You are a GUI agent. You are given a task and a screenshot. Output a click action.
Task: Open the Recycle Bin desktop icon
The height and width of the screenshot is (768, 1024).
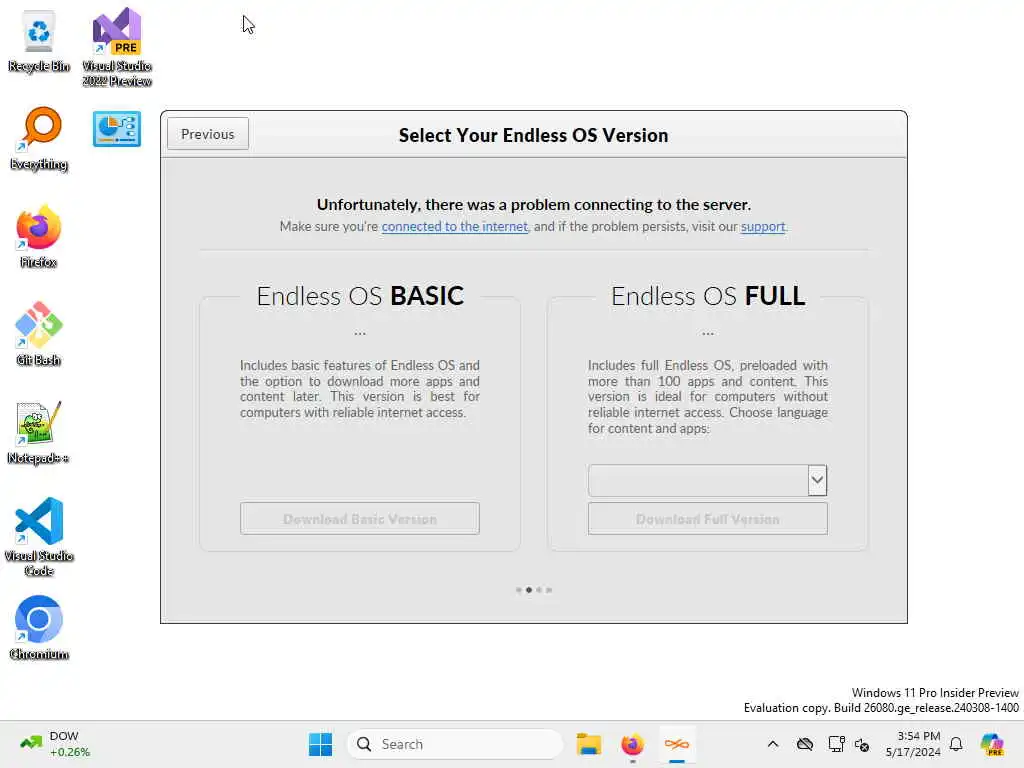point(39,40)
